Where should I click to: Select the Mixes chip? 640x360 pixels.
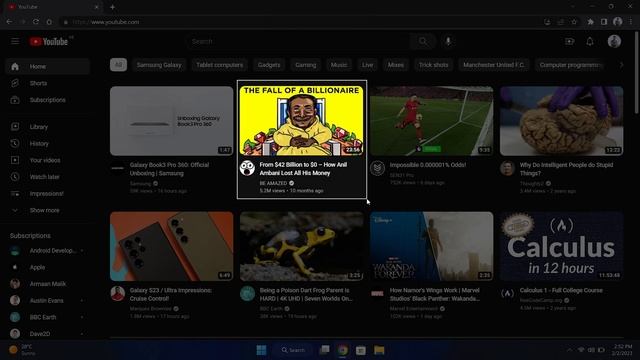[x=396, y=65]
